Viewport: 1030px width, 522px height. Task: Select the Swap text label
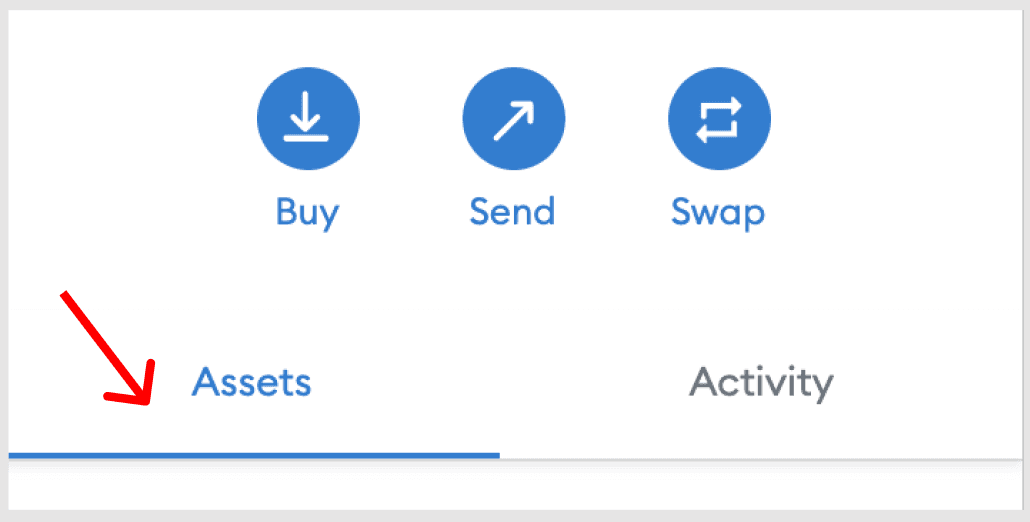(x=718, y=213)
